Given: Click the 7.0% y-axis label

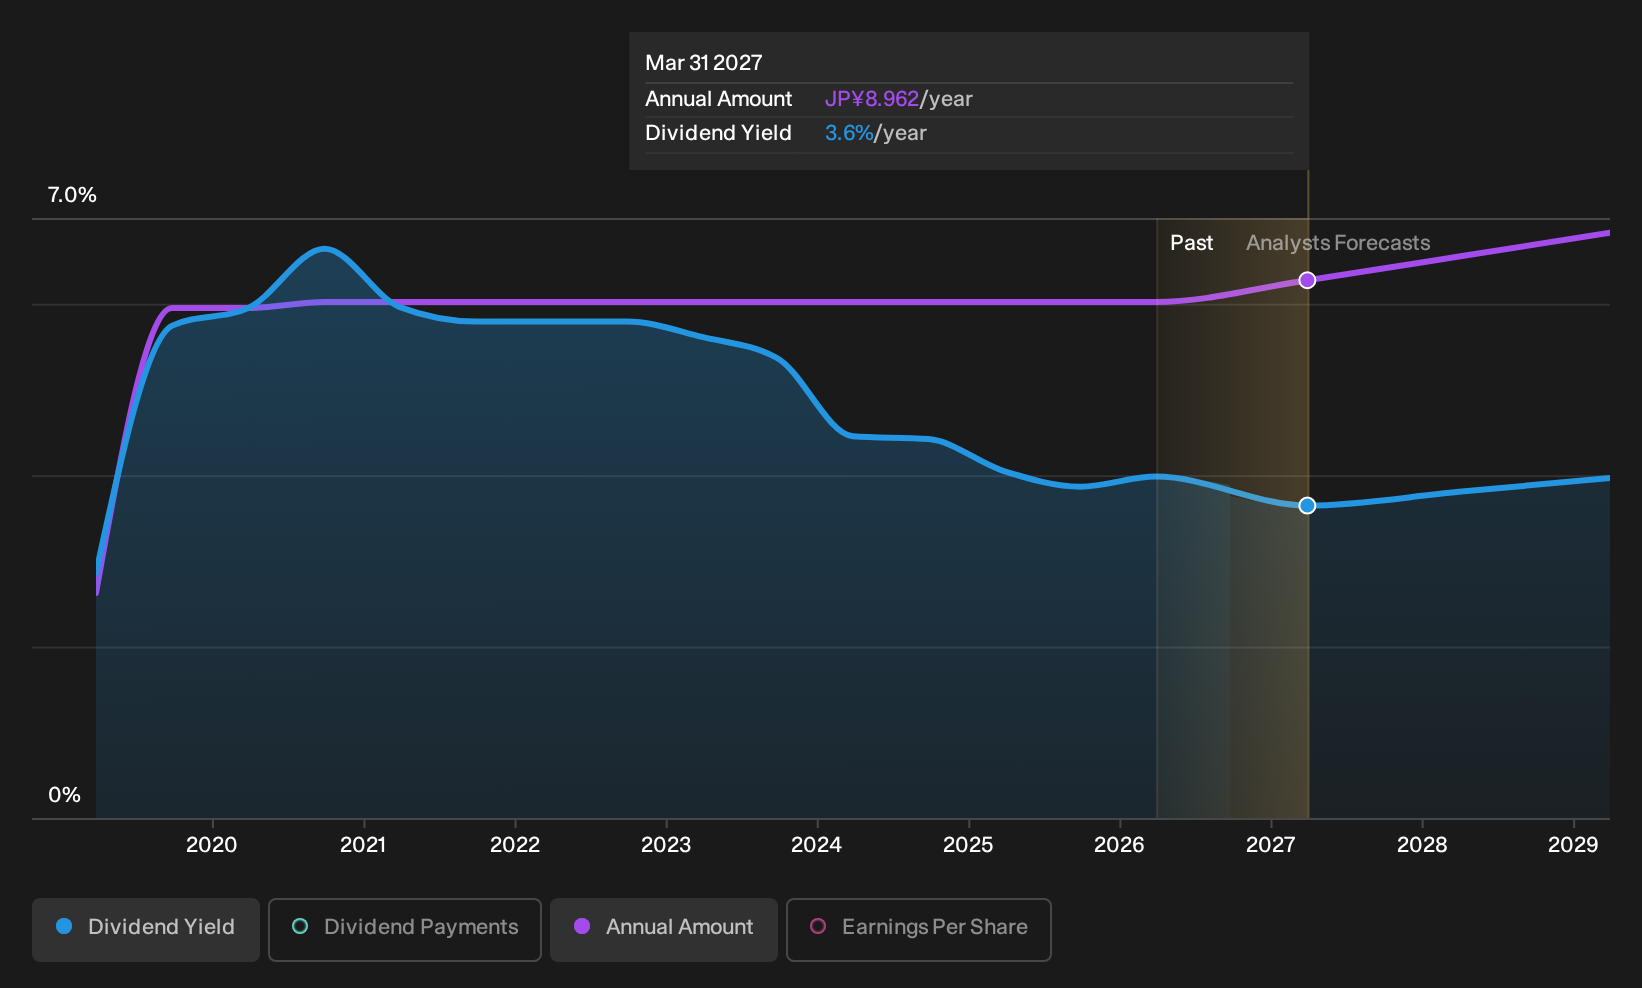Looking at the screenshot, I should 72,195.
